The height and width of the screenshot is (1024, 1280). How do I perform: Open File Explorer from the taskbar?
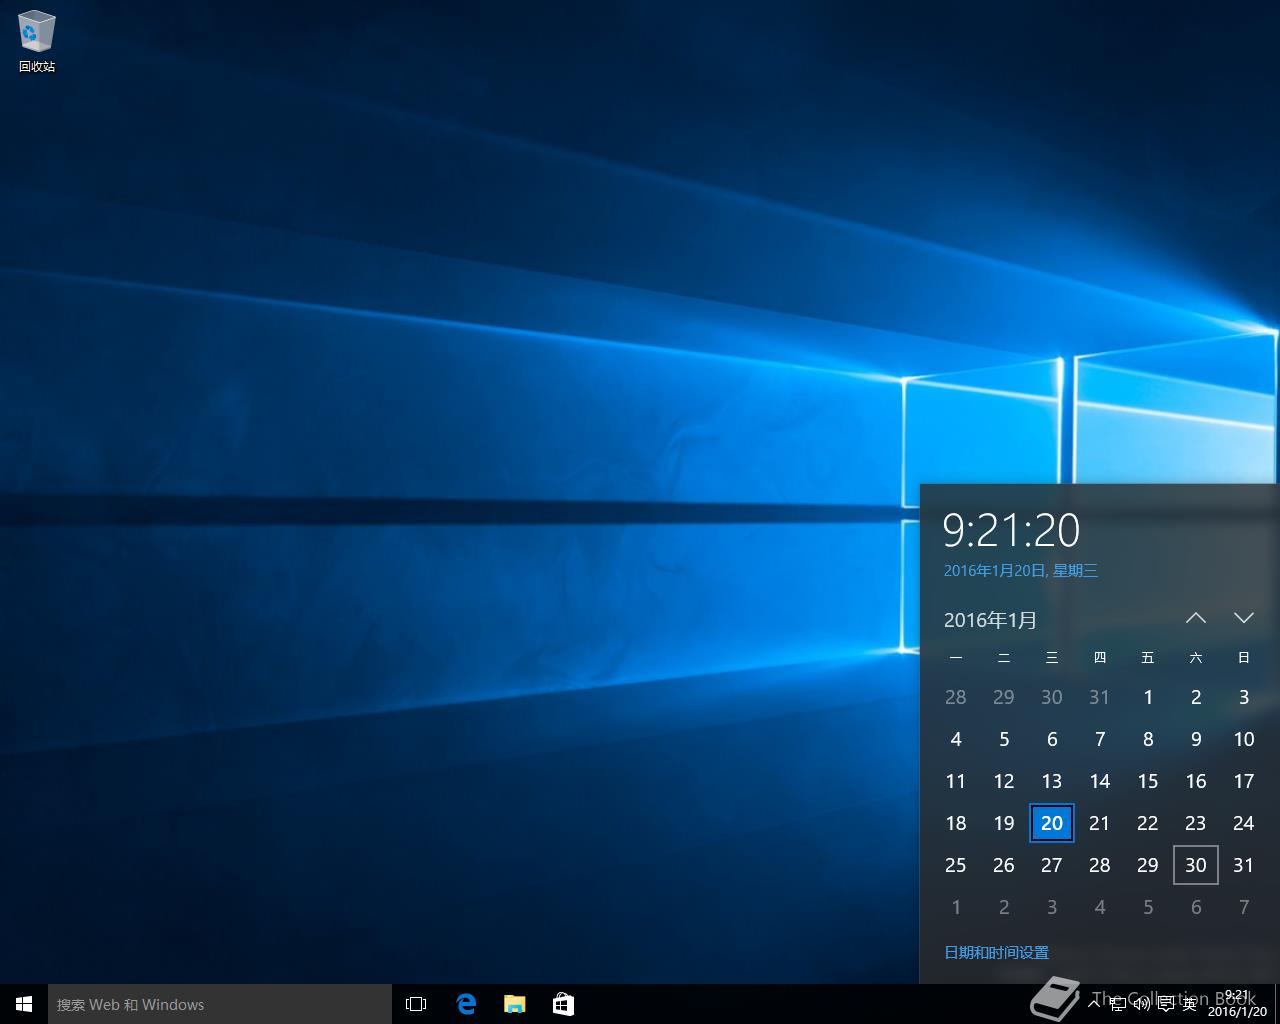(x=515, y=1004)
